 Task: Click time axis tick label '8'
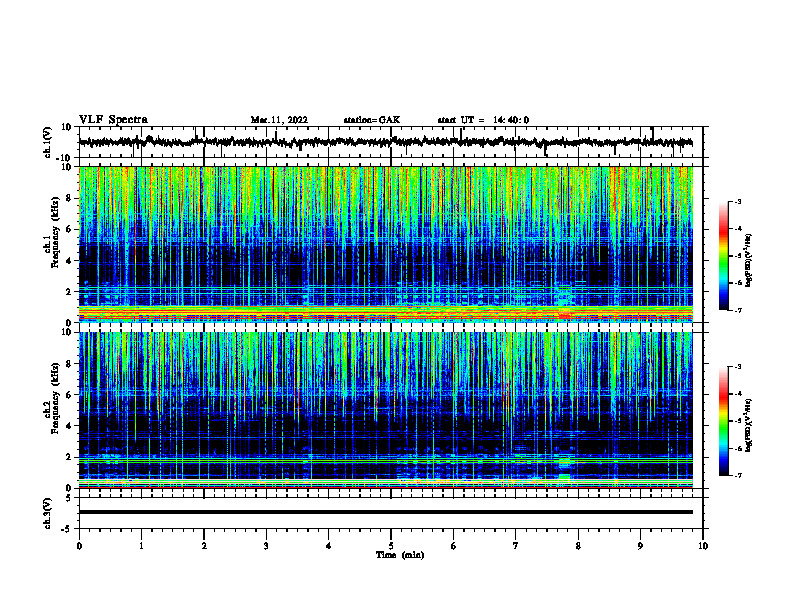point(578,546)
